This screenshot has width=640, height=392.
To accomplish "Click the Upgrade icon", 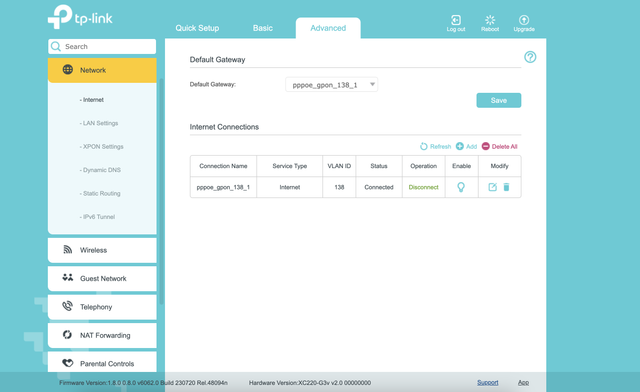I will click(524, 20).
